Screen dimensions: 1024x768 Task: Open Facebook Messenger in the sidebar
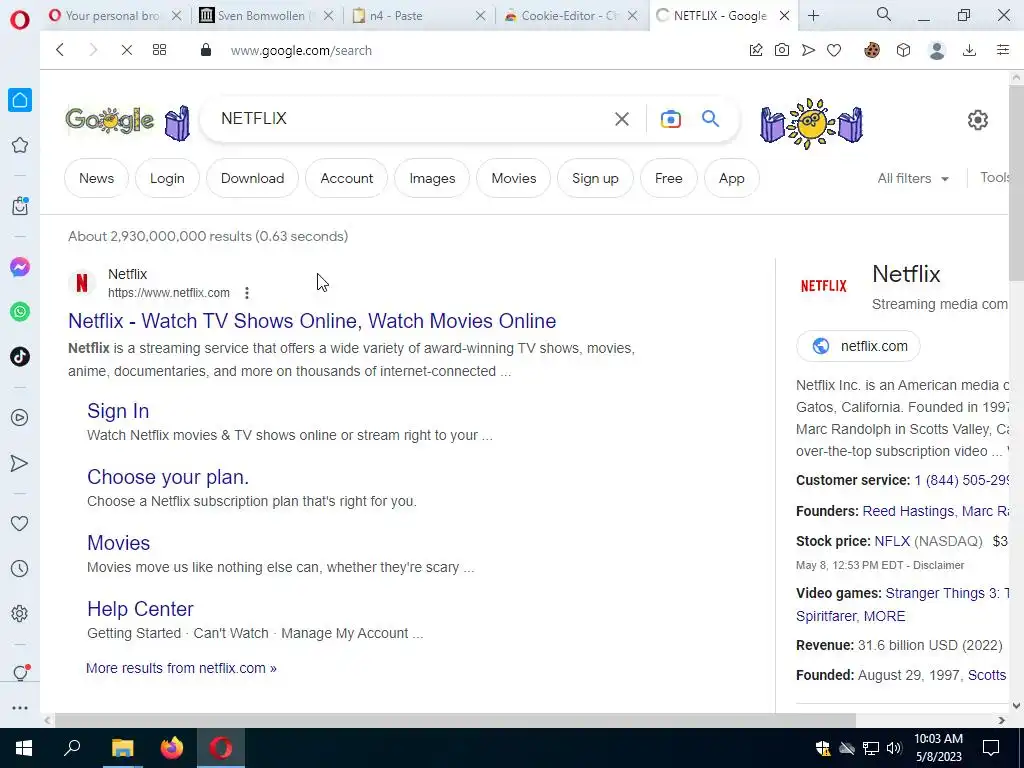20,267
